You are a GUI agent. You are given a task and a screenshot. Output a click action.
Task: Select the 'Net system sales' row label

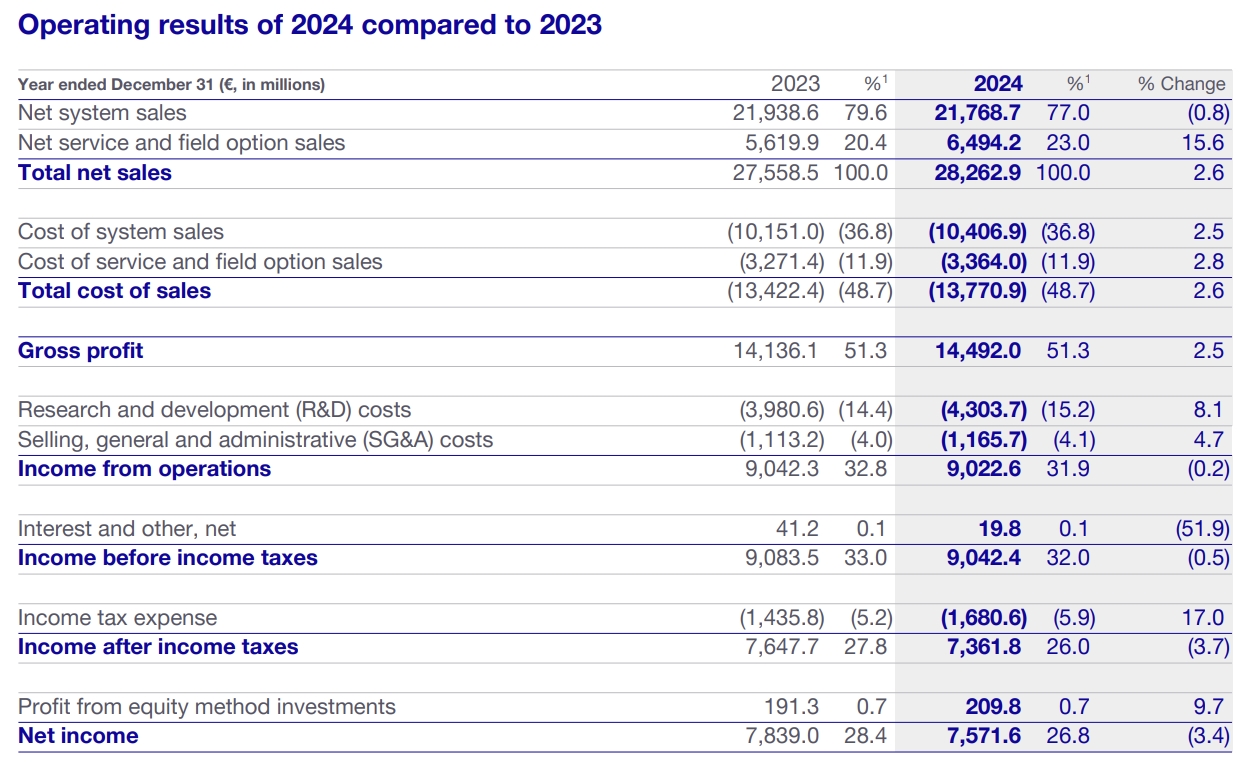[x=102, y=113]
